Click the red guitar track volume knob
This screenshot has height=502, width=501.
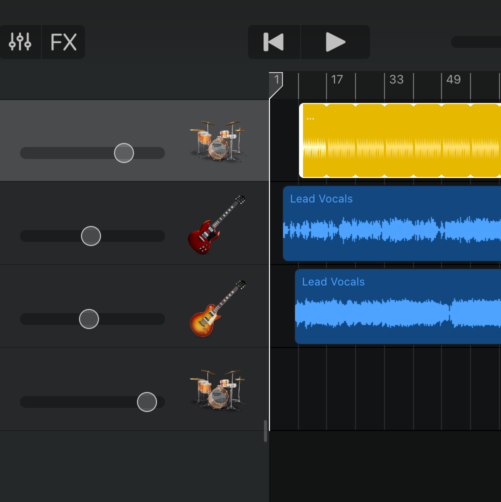point(91,236)
